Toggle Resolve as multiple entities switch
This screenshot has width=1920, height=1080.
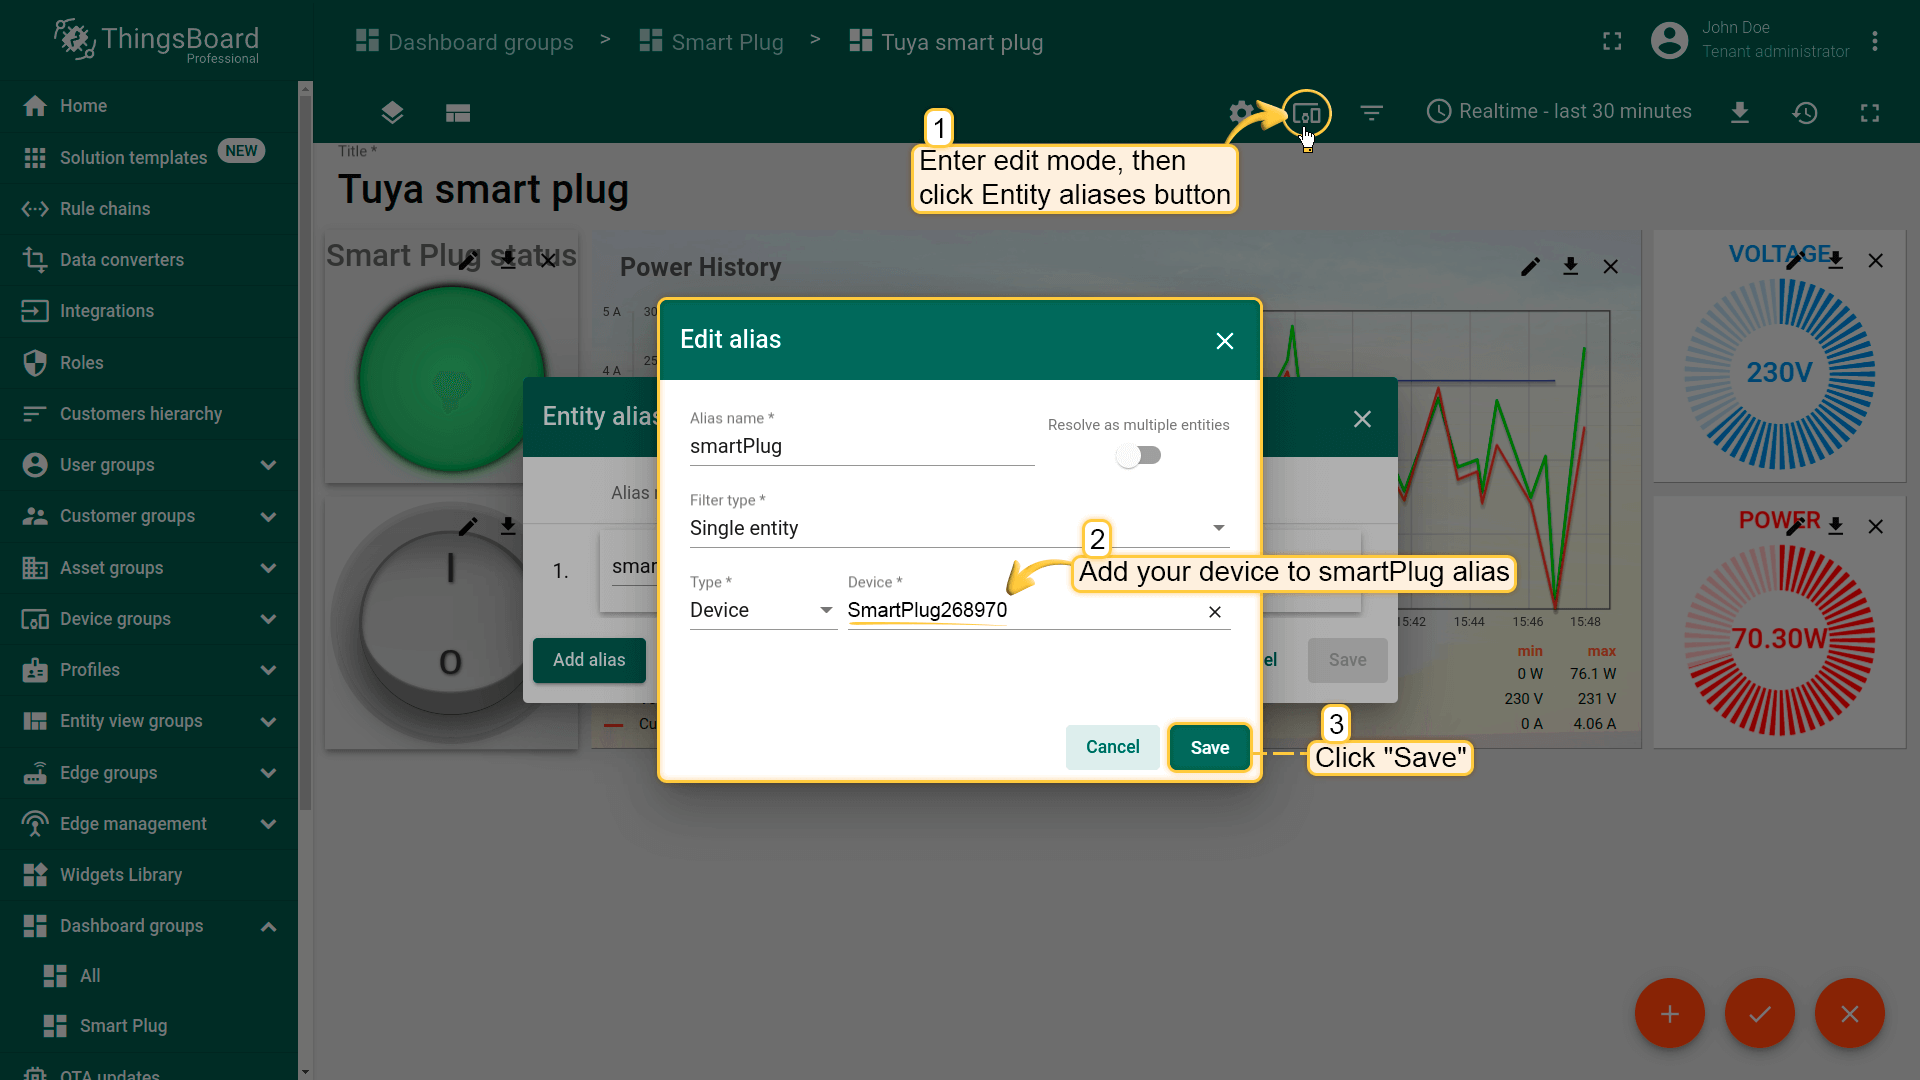1138,456
